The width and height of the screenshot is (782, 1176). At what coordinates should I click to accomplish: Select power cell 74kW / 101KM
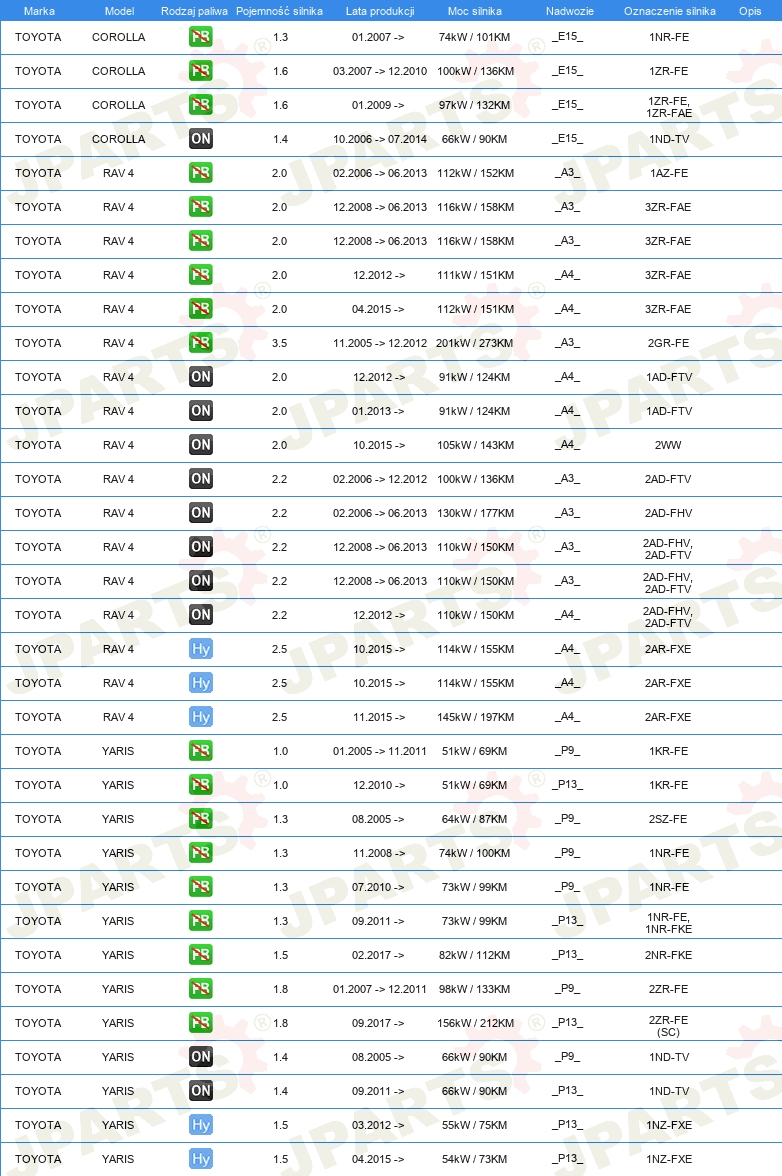tap(475, 37)
